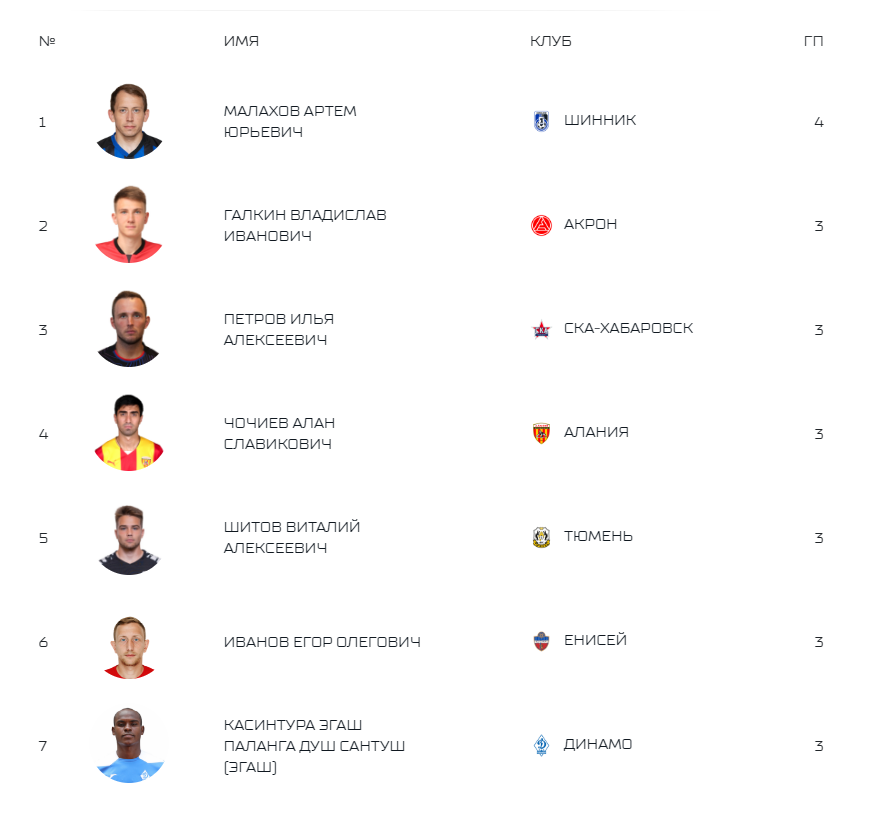
Task: Go to club page ДИНАМО
Action: tap(598, 744)
